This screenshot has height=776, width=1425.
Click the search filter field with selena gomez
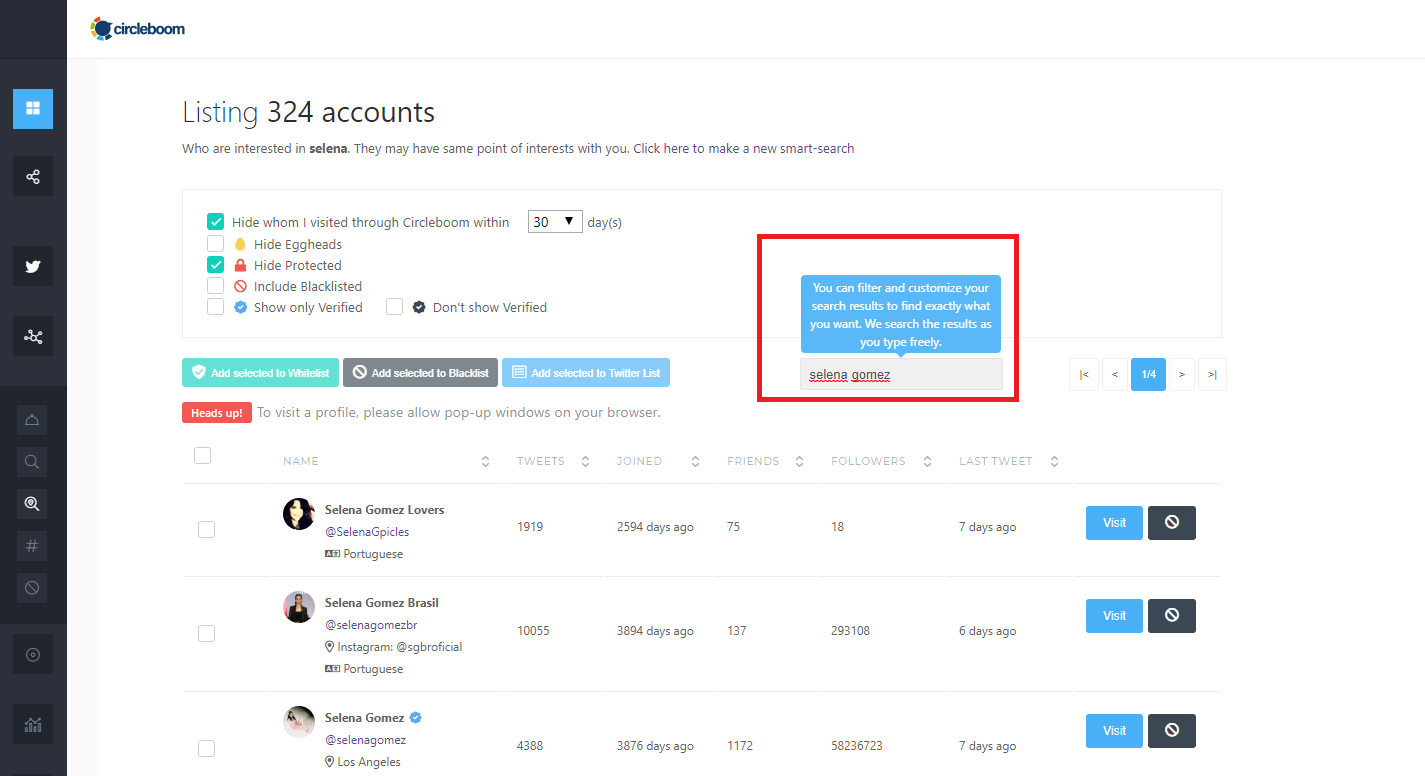pos(901,375)
